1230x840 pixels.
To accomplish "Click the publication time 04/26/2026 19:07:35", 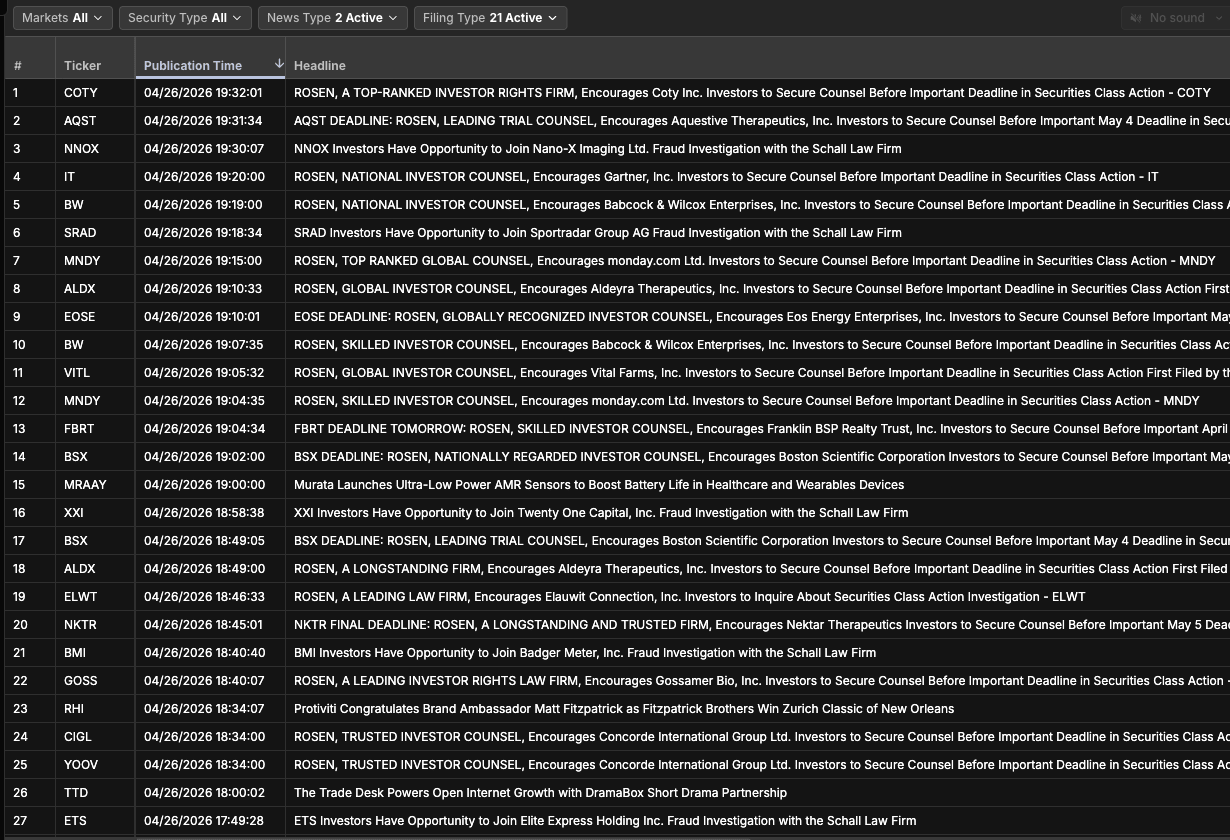I will pos(204,345).
